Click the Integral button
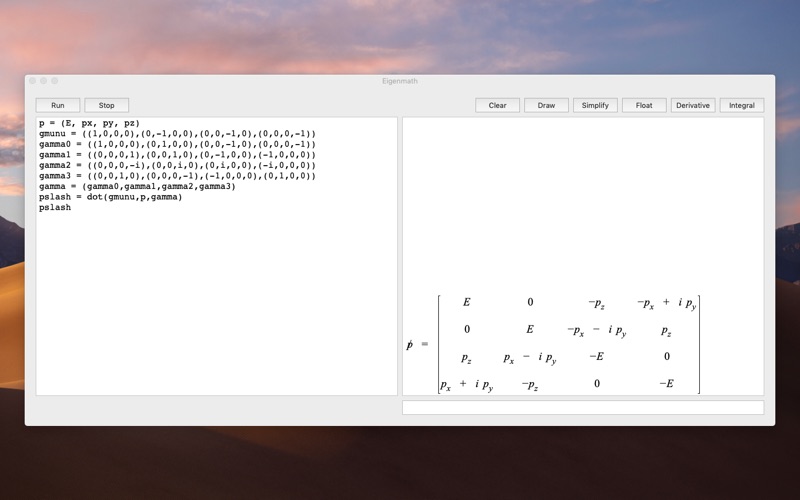800x500 pixels. [742, 105]
